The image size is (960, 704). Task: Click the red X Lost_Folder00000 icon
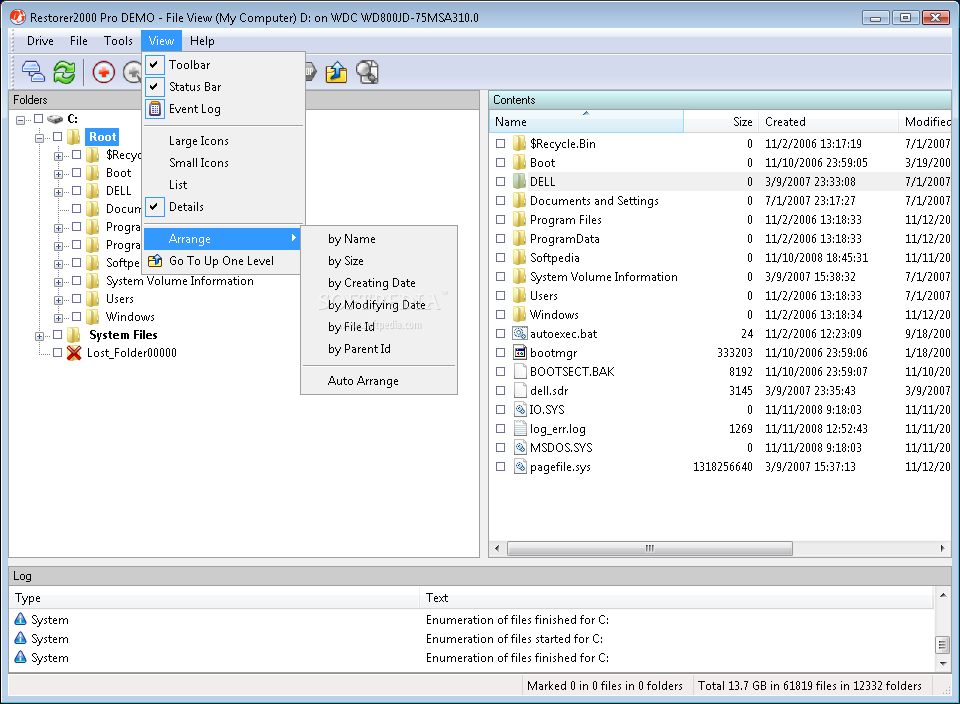coord(74,353)
